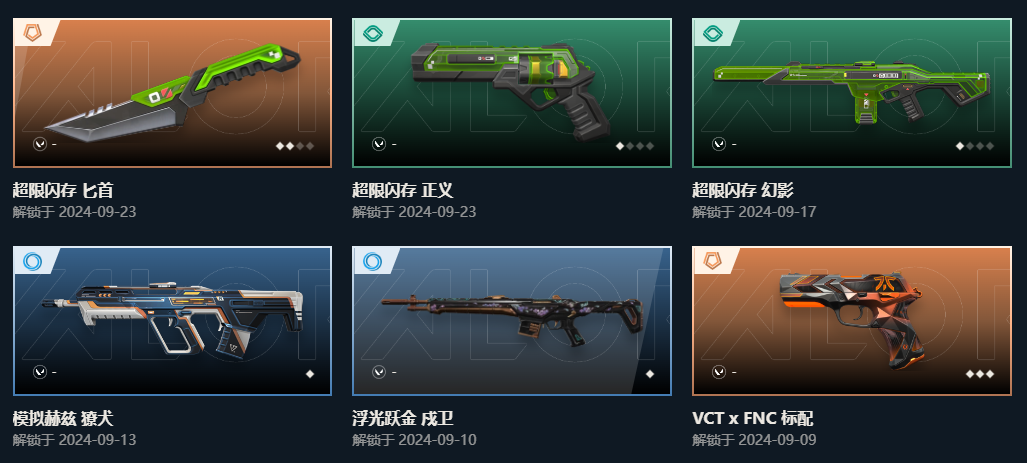Viewport: 1027px width, 463px height.
Task: Click the Valorant points icon on 獠犬 card
Action: [40, 372]
